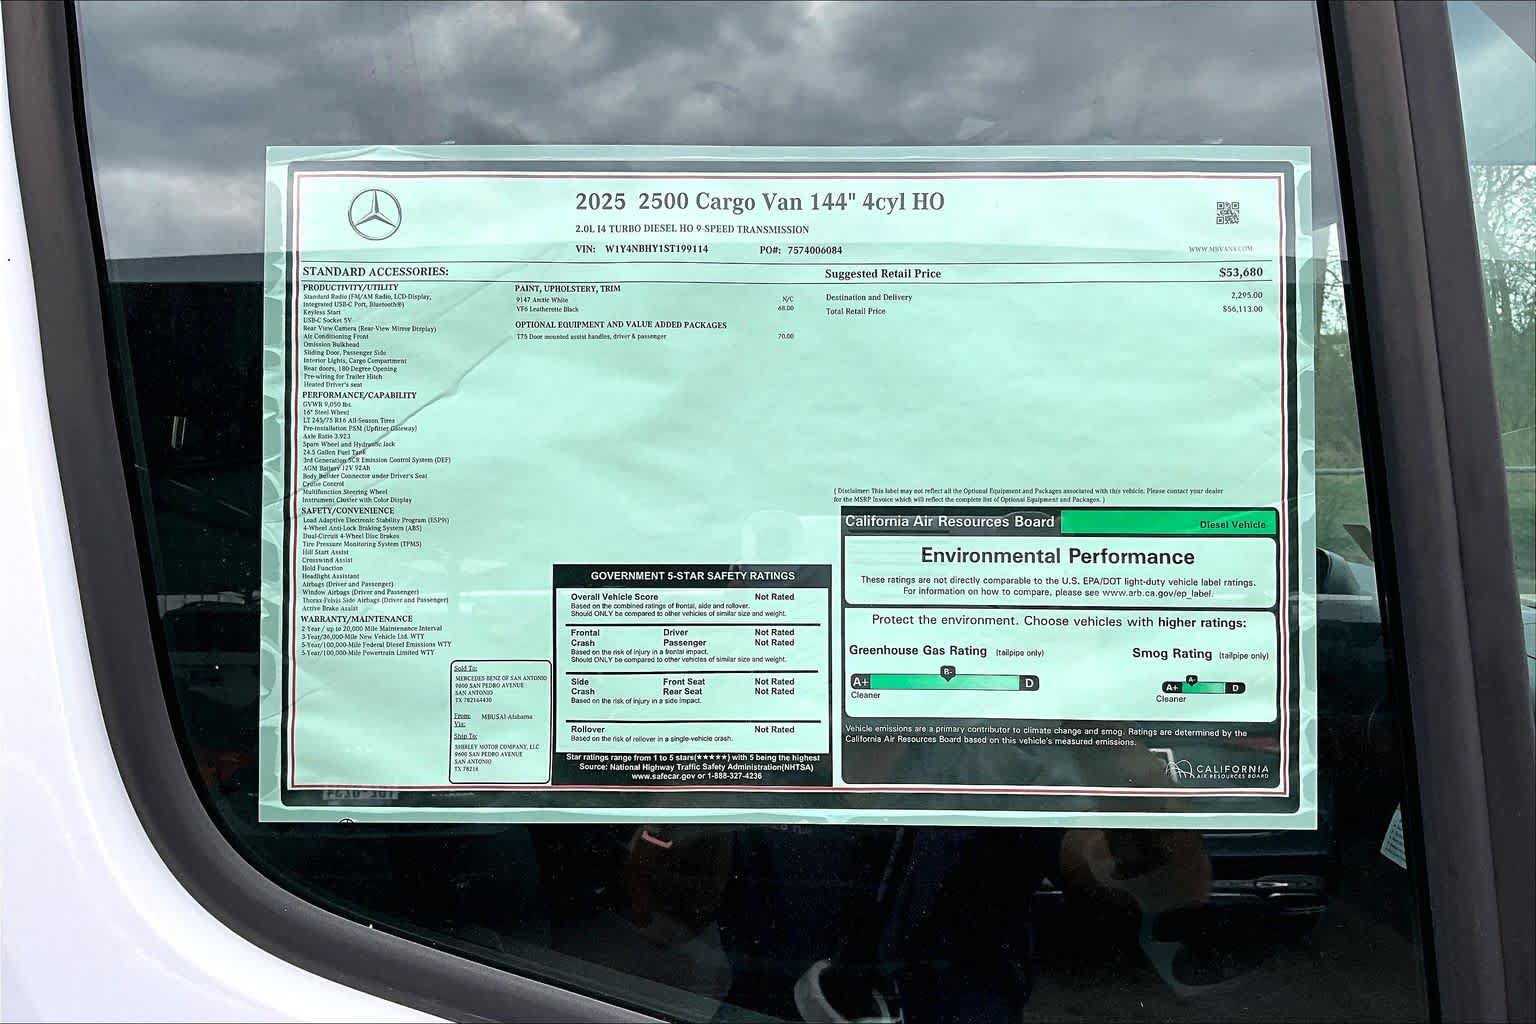Screen dimensions: 1536x1024
Task: Click the STANDARD ACCESSORIES heading
Action: [375, 271]
